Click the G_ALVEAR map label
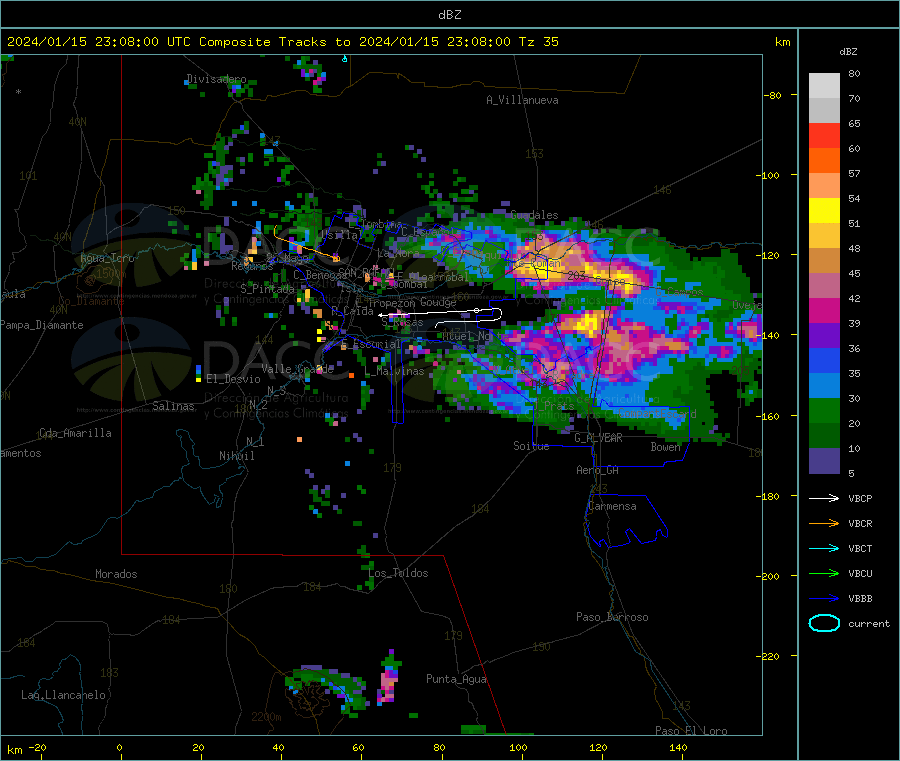Image resolution: width=900 pixels, height=761 pixels. (x=598, y=438)
